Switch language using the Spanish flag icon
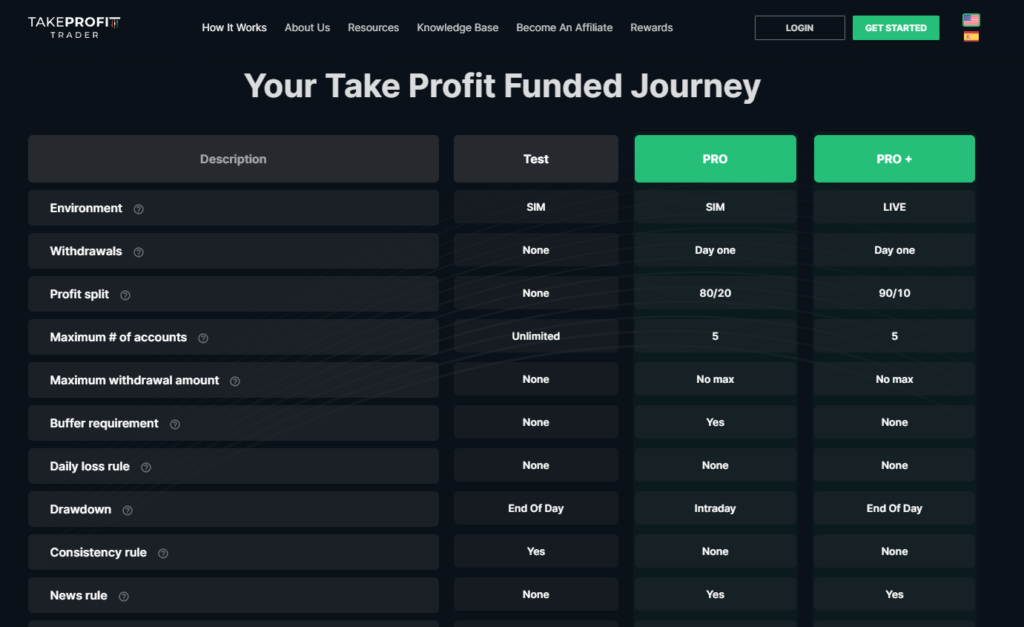Viewport: 1024px width, 627px height. tap(971, 36)
